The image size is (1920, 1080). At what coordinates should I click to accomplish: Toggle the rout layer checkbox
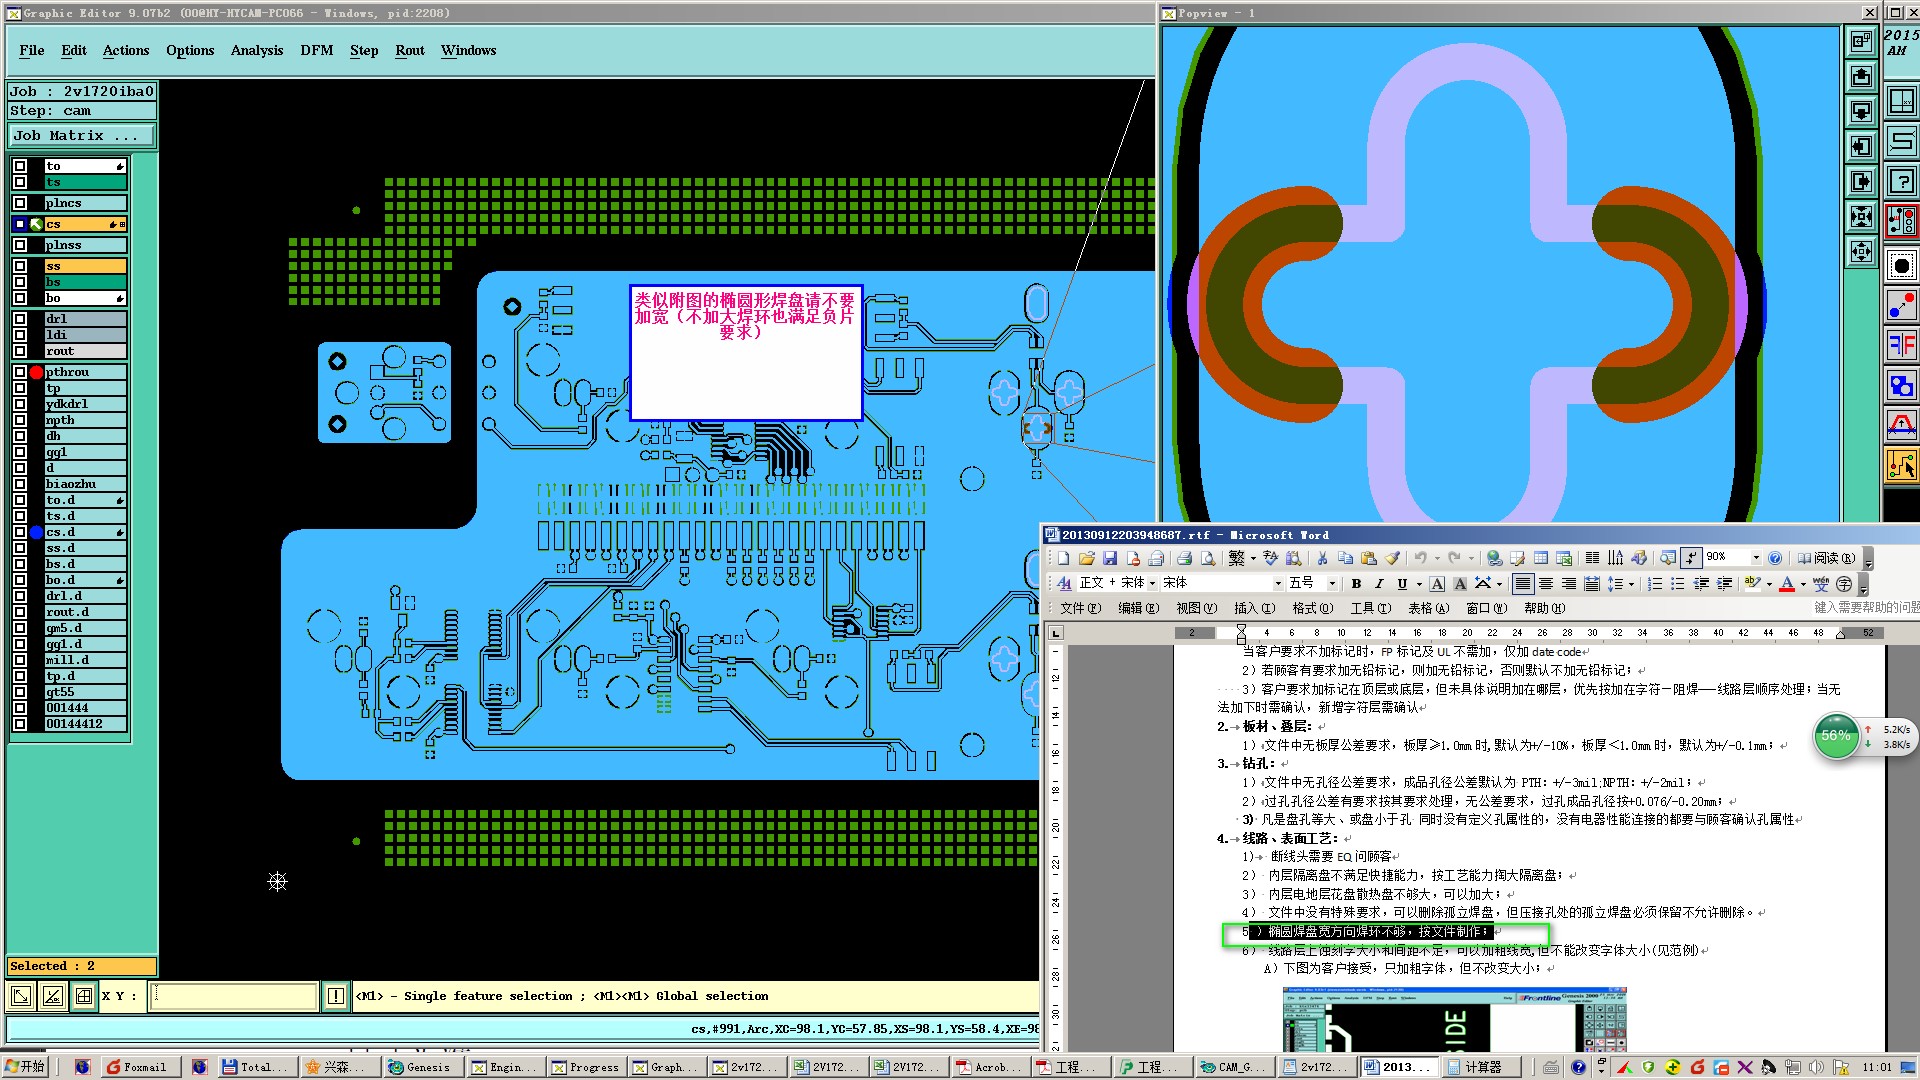point(20,351)
